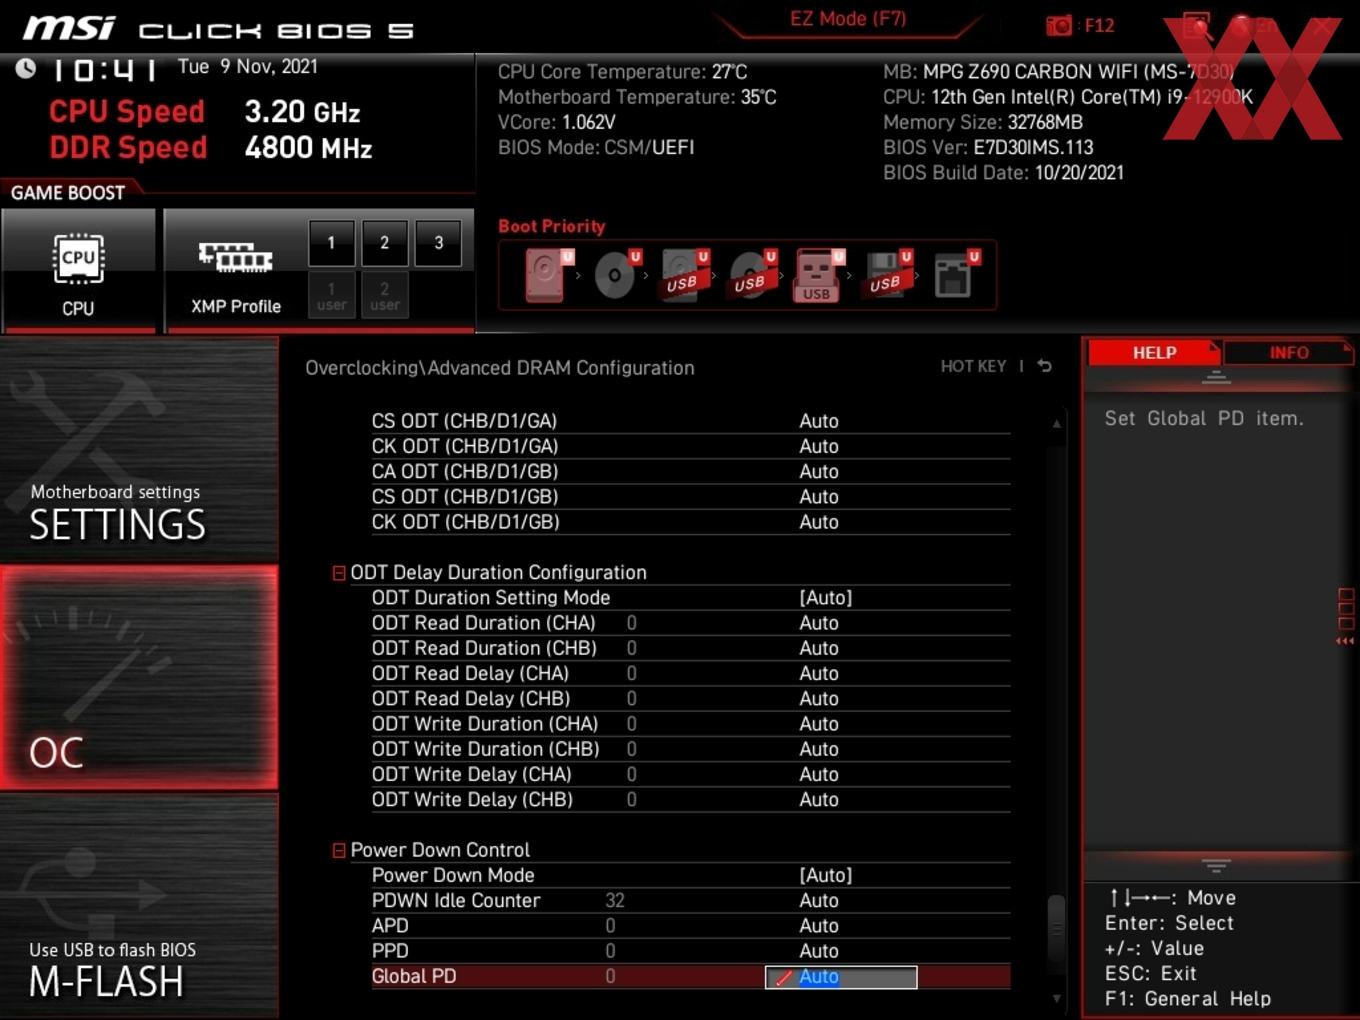The height and width of the screenshot is (1020, 1360).
Task: Select ODT Read Delay (CHB) setting
Action: pos(690,698)
